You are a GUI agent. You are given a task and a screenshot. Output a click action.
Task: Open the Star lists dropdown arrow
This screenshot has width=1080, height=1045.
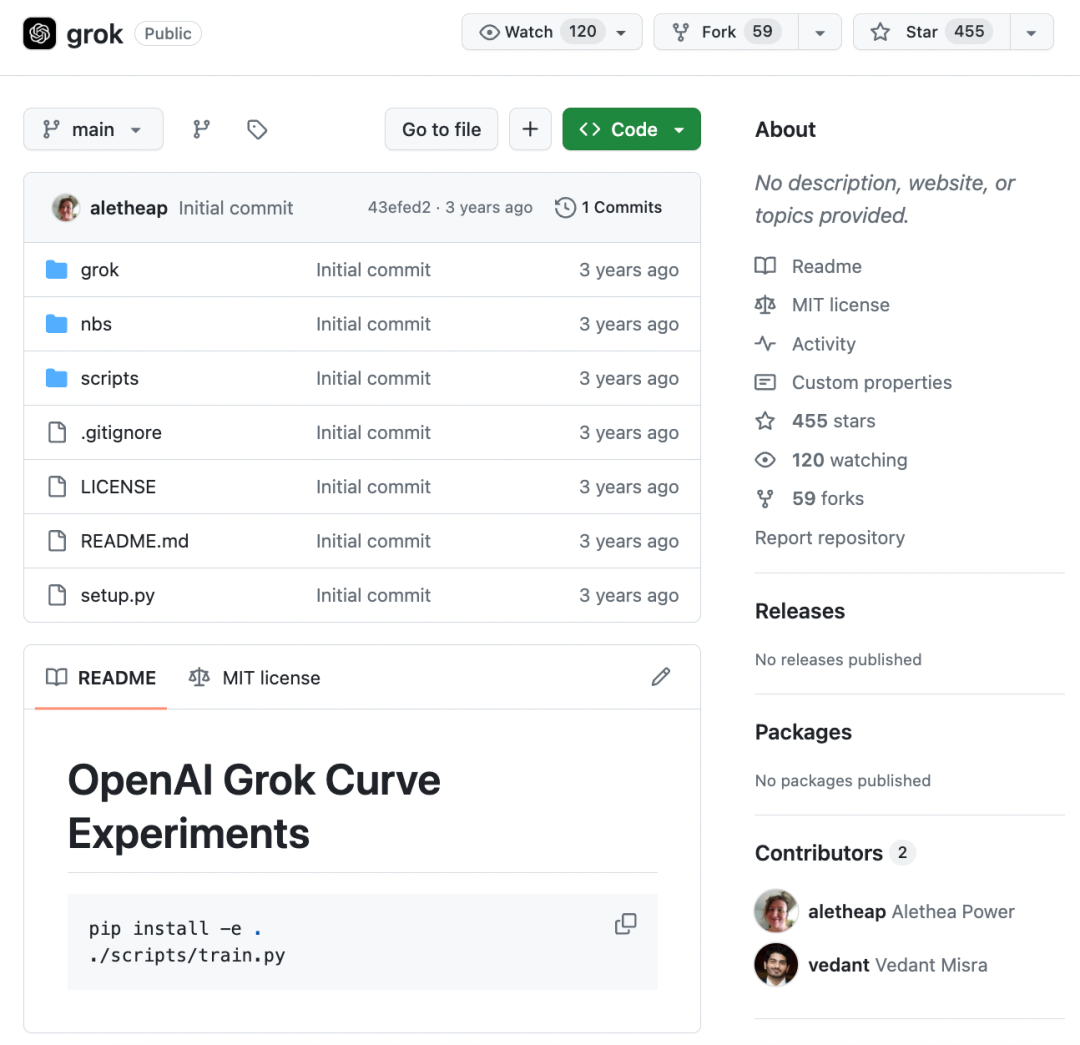[1031, 32]
